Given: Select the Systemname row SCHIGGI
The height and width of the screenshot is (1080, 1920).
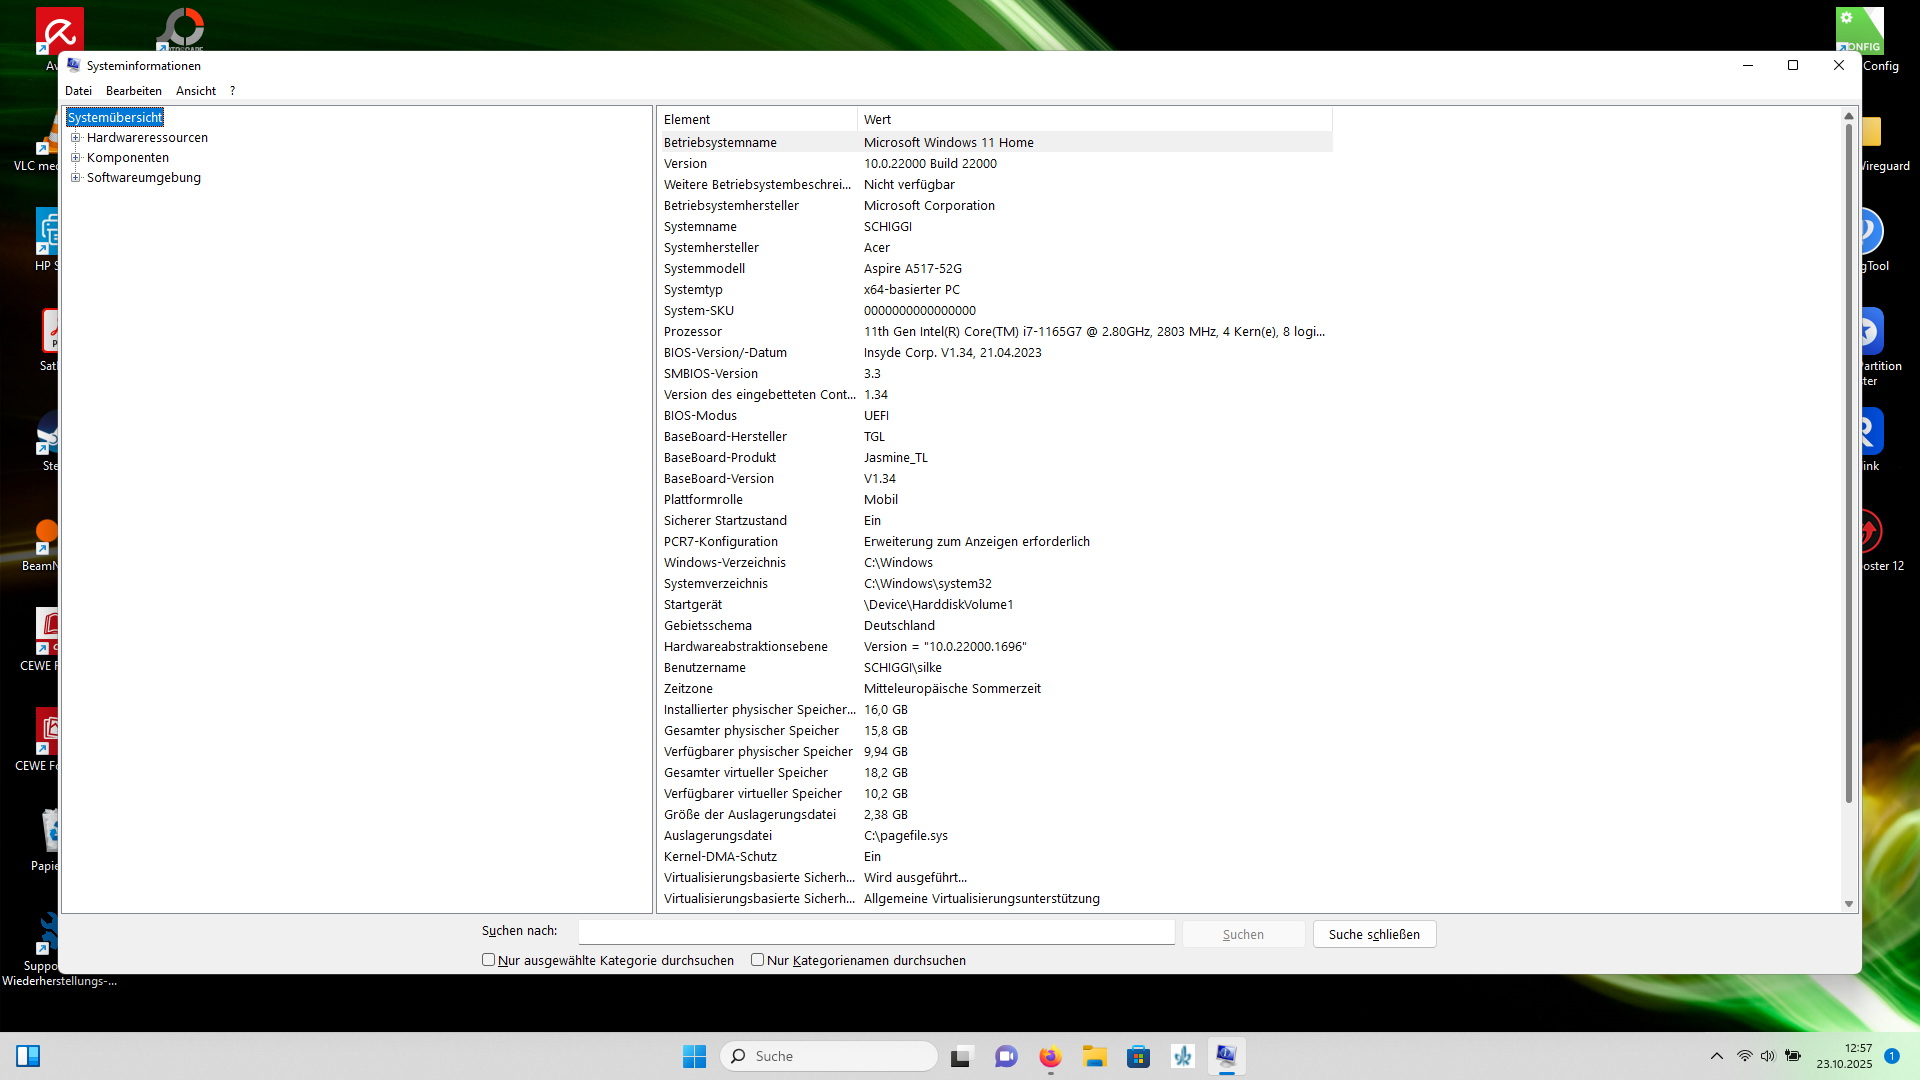Looking at the screenshot, I should tap(995, 227).
